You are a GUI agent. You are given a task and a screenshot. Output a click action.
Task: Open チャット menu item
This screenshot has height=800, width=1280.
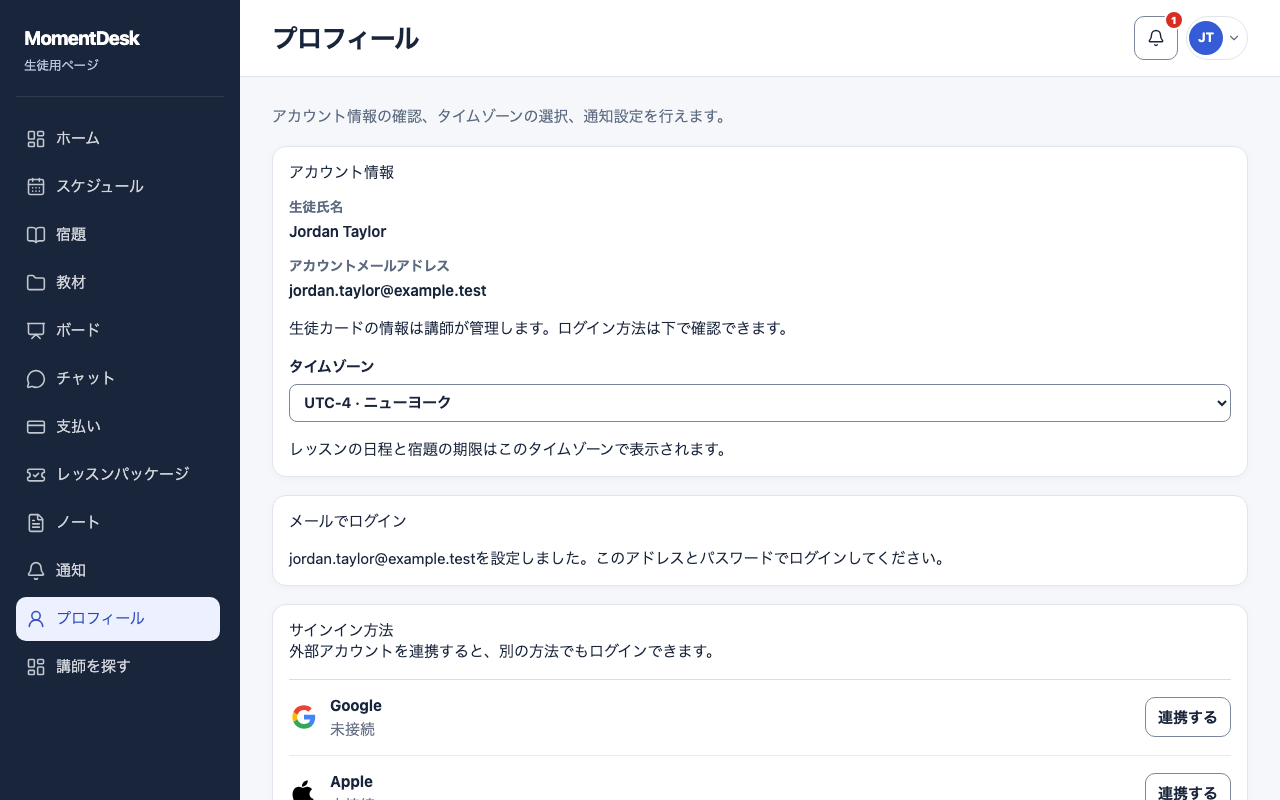pos(118,379)
